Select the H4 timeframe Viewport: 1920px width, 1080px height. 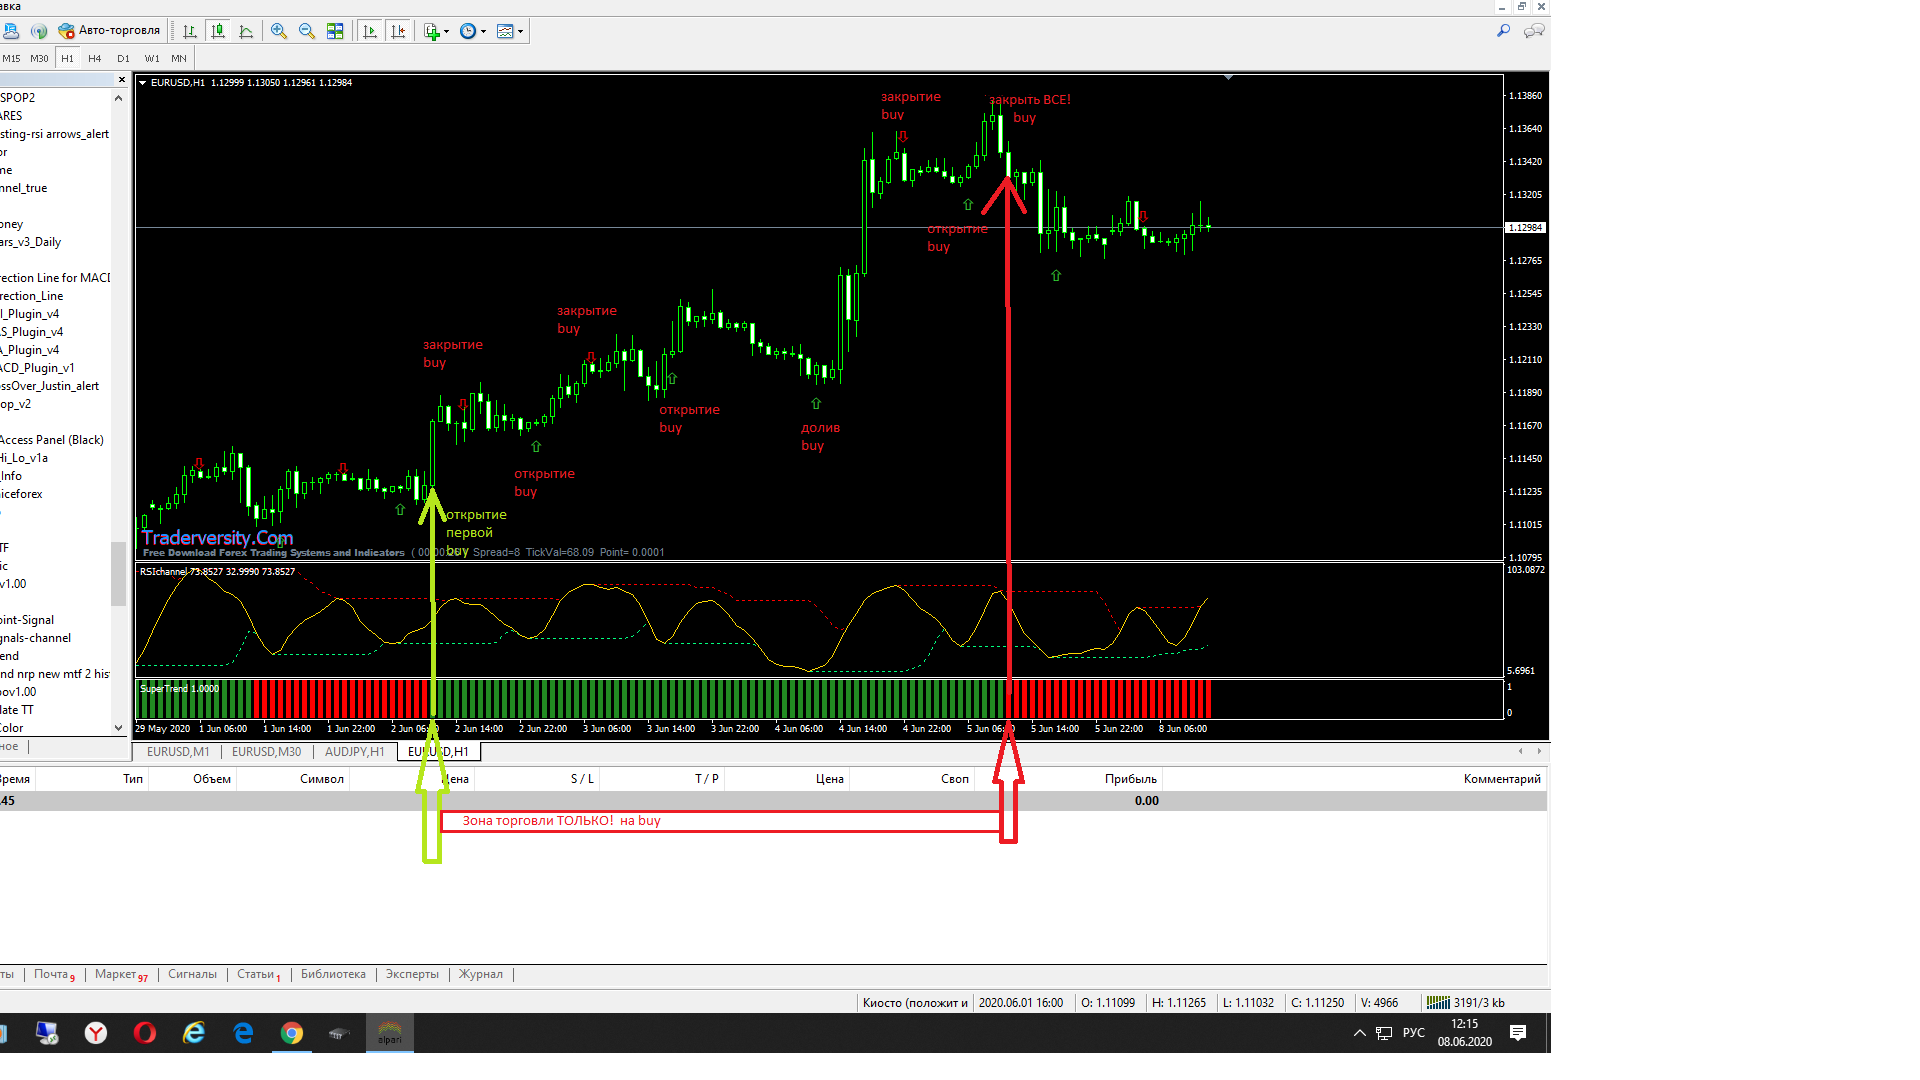95,58
